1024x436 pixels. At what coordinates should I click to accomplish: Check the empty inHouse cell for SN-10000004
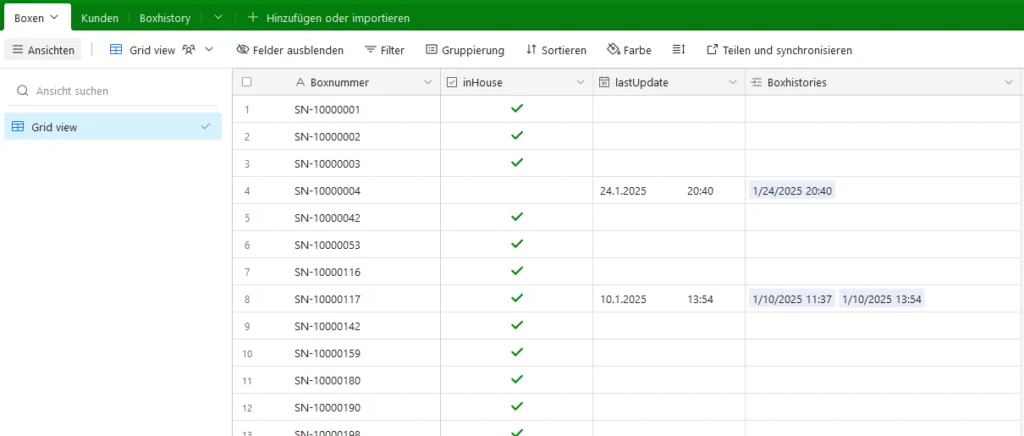tap(517, 191)
